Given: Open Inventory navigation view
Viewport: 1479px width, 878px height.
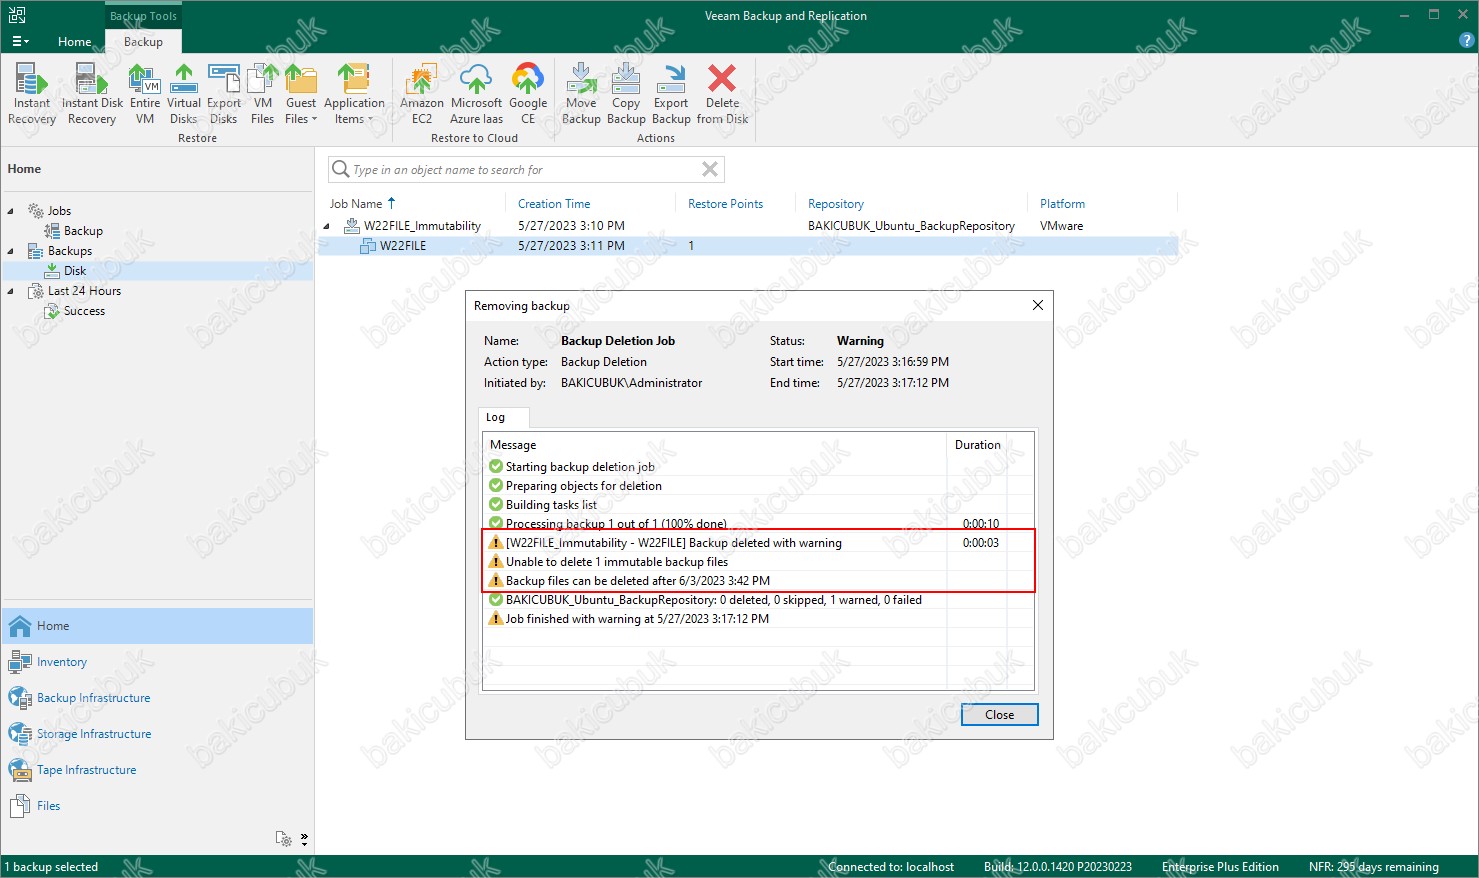Looking at the screenshot, I should coord(158,662).
